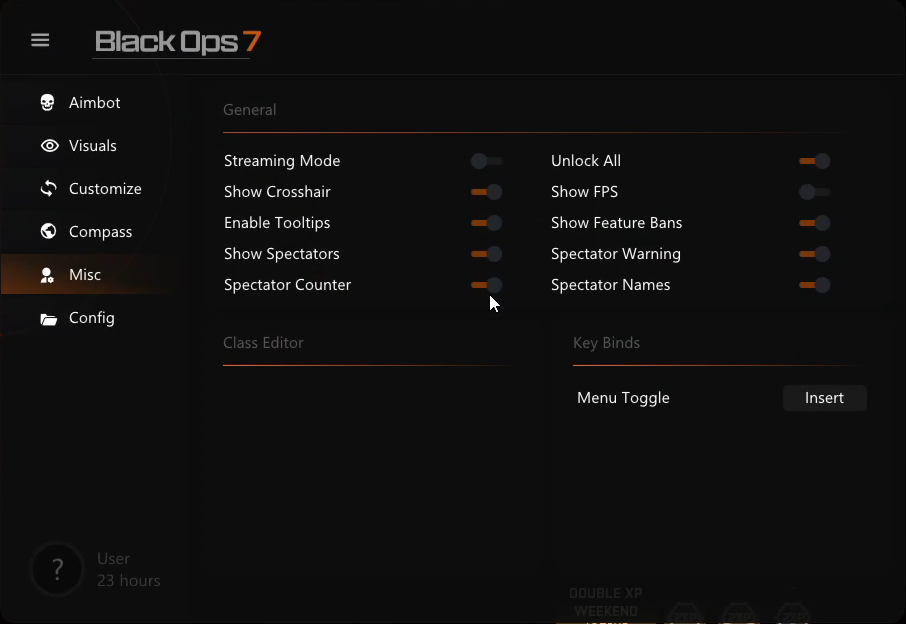Enable Show FPS
The height and width of the screenshot is (624, 906).
pyautogui.click(x=815, y=192)
